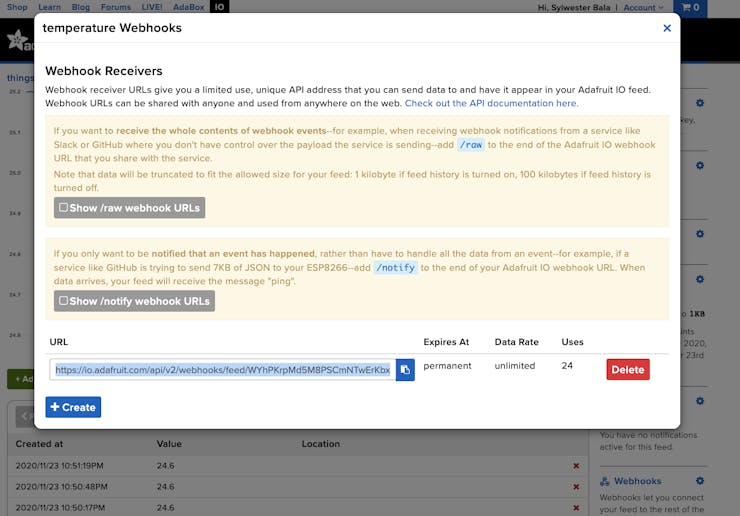Image resolution: width=740 pixels, height=516 pixels.
Task: Copy the webhook URL with clipboard icon
Action: [x=405, y=370]
